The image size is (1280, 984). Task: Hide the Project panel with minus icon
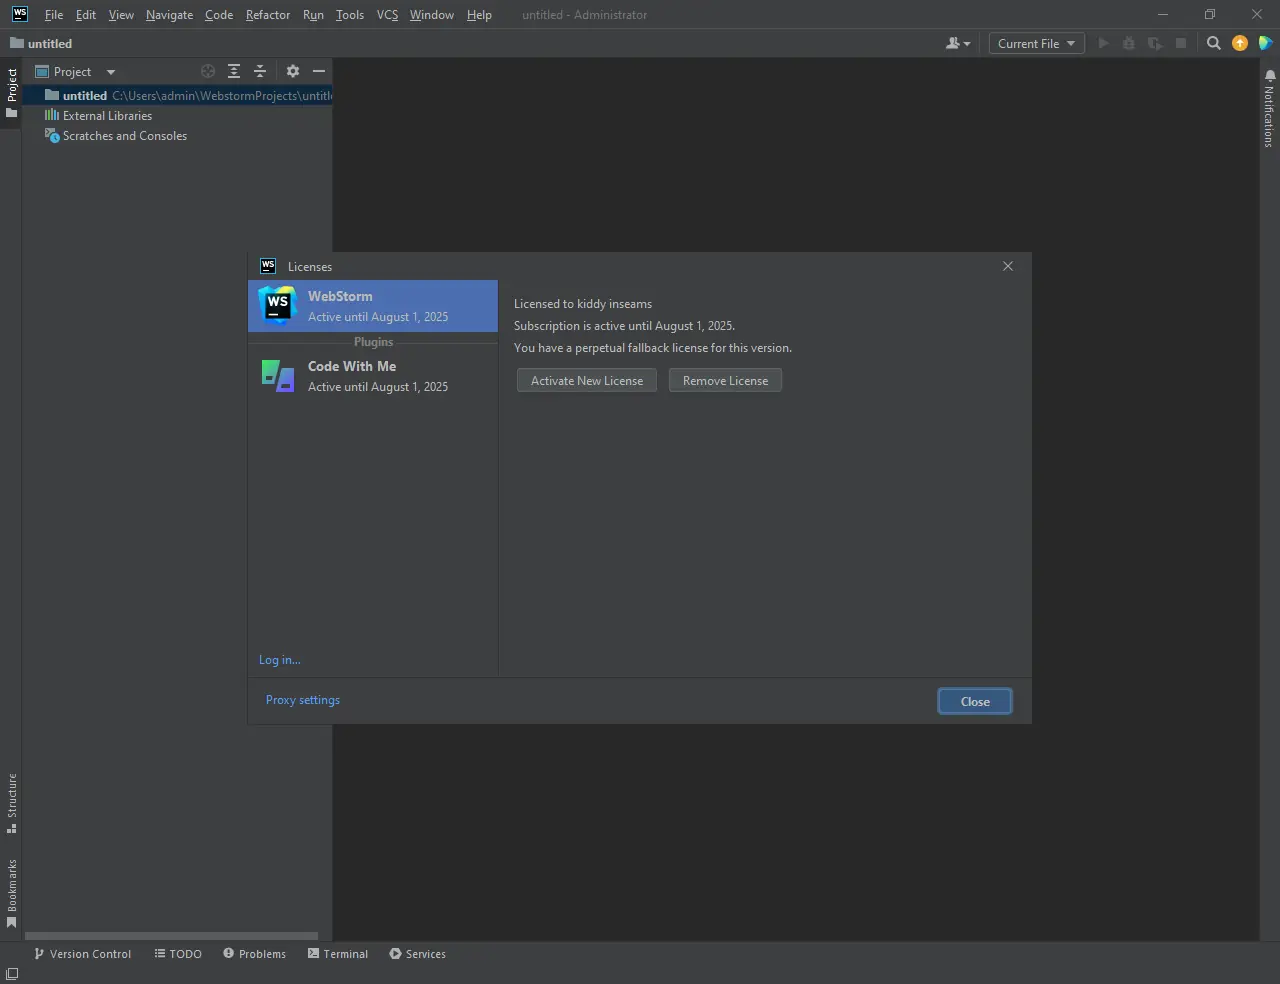319,71
